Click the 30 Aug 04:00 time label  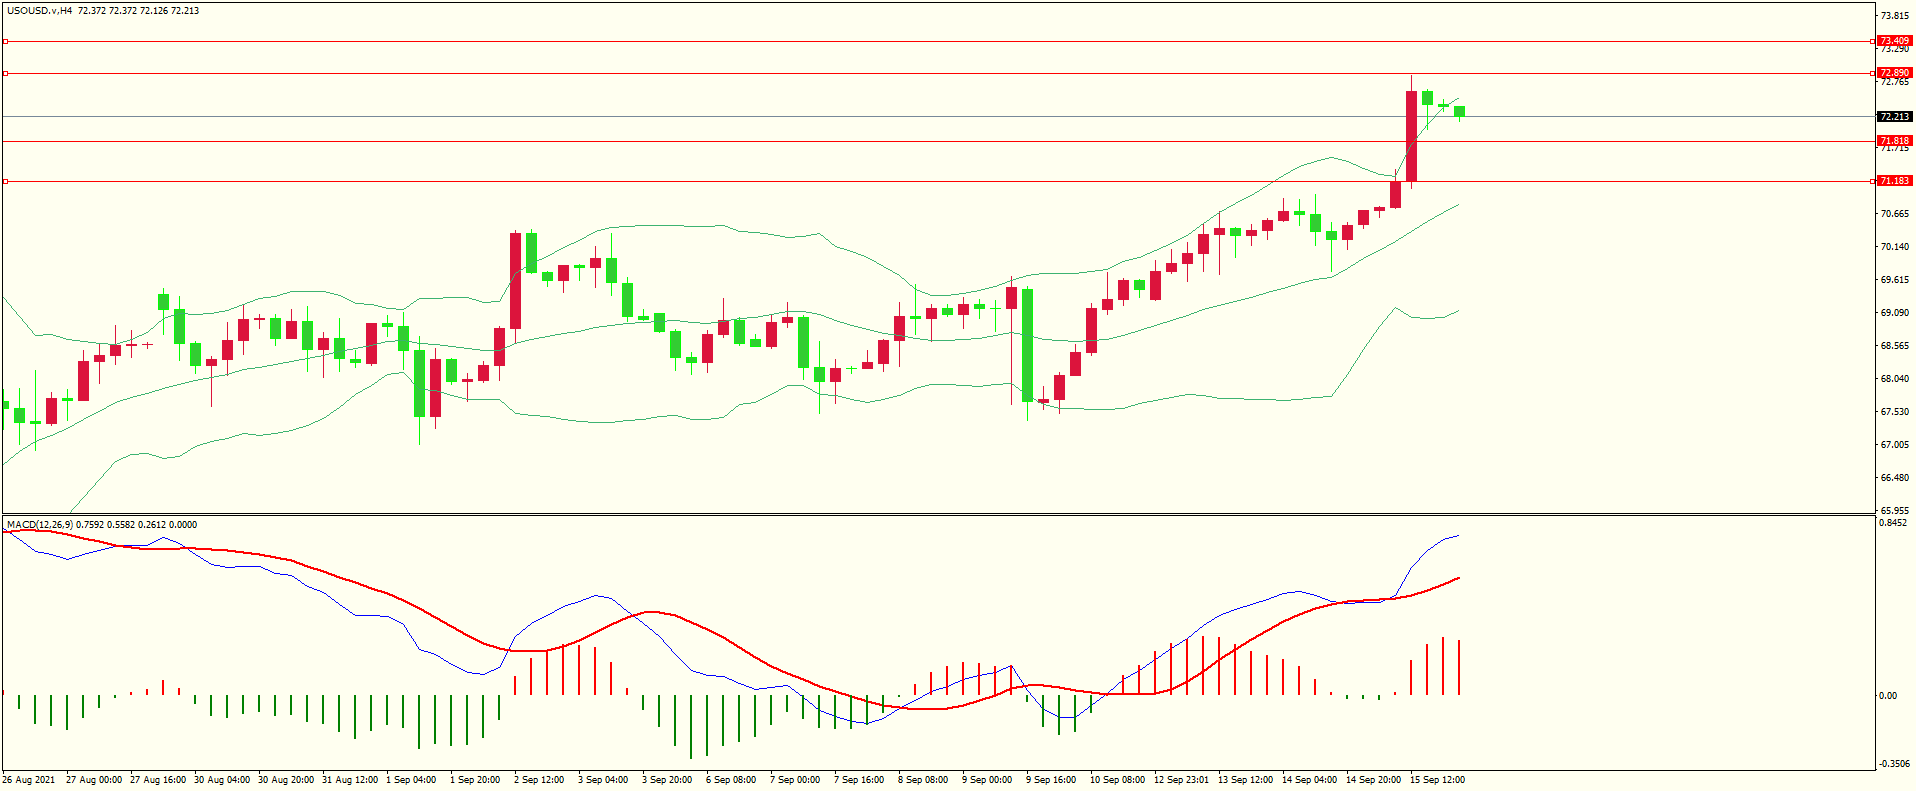222,780
